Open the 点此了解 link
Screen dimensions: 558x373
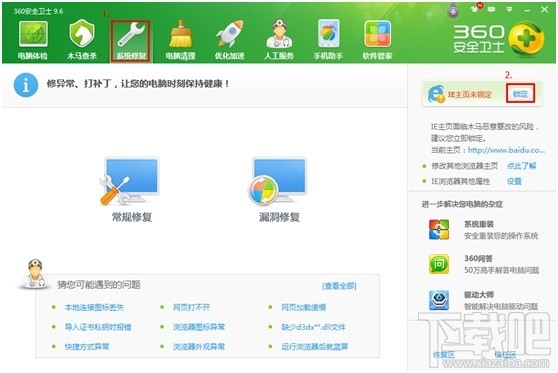[x=521, y=166]
